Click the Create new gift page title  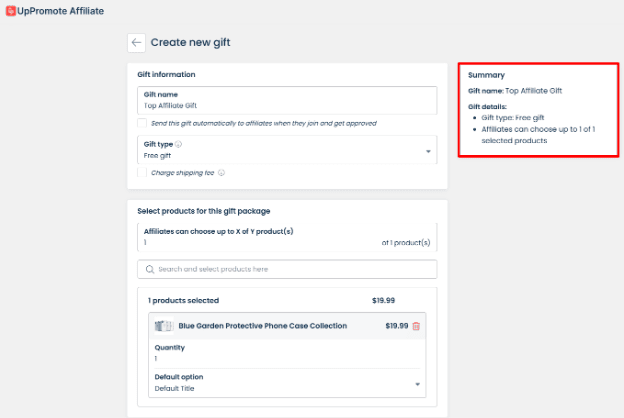pos(190,43)
